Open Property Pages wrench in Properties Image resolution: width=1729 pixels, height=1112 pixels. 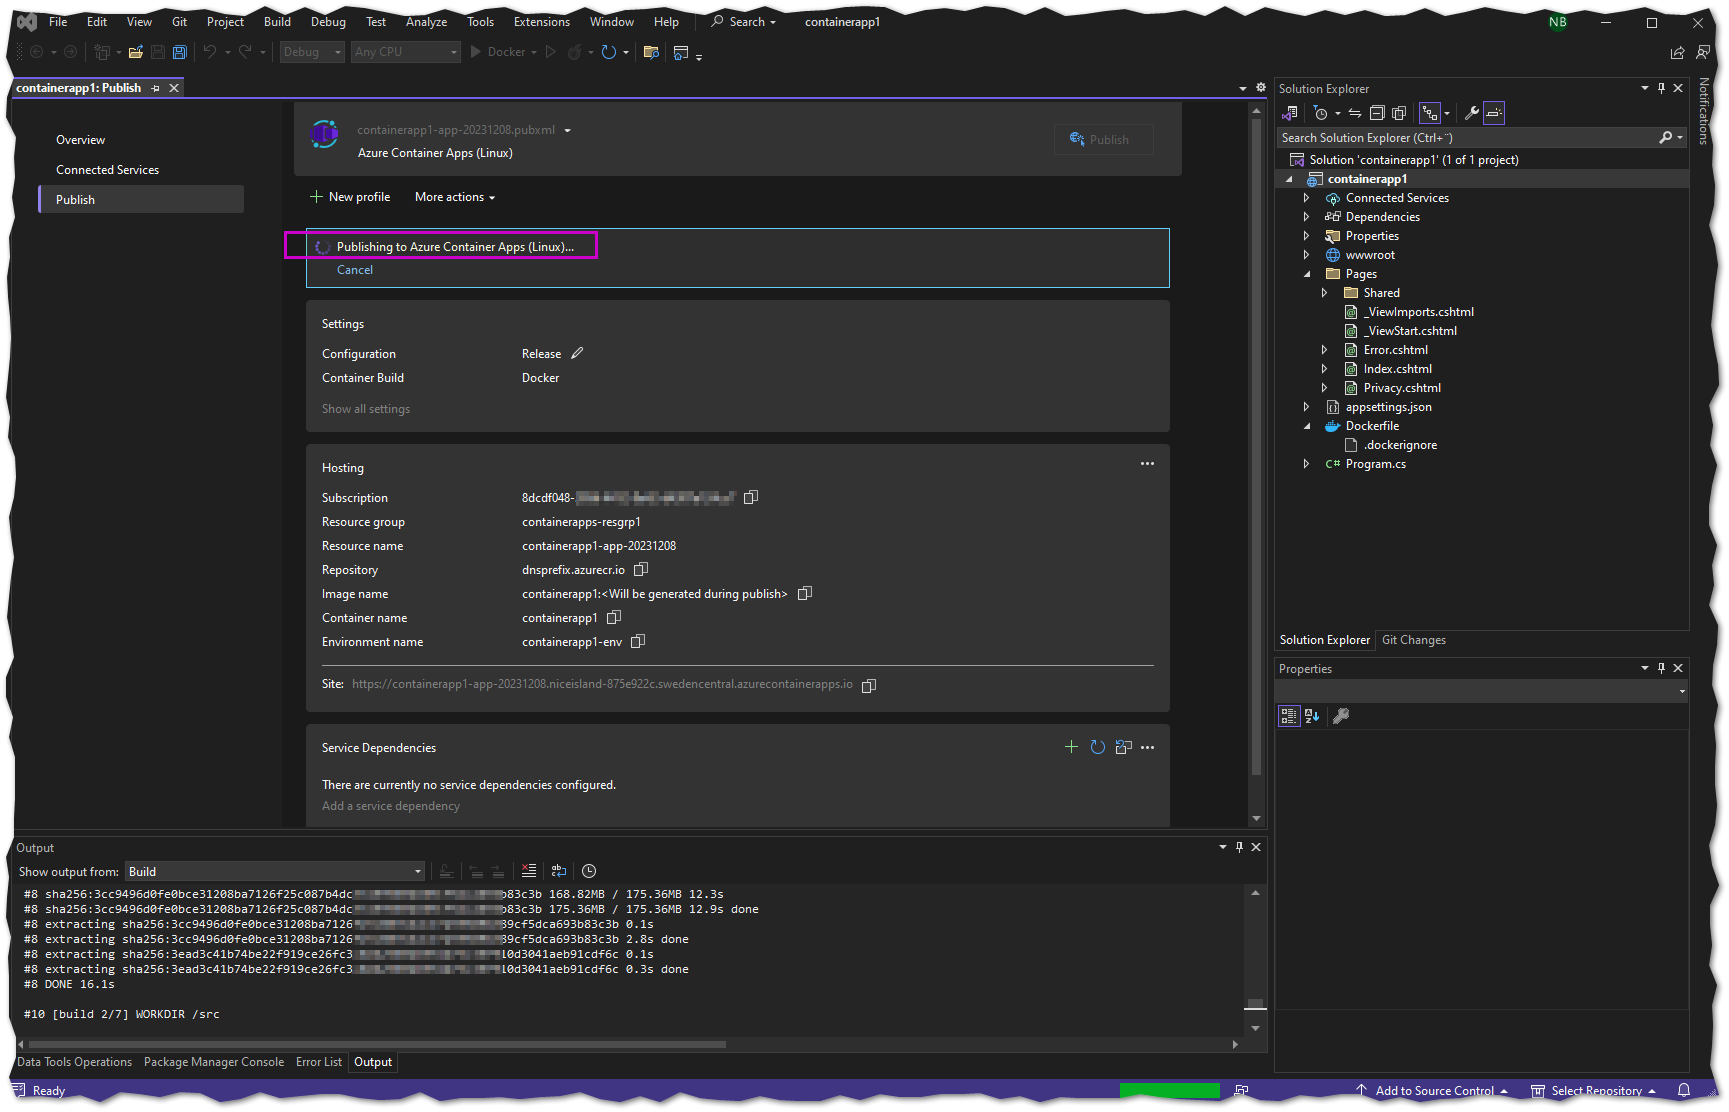(1341, 716)
